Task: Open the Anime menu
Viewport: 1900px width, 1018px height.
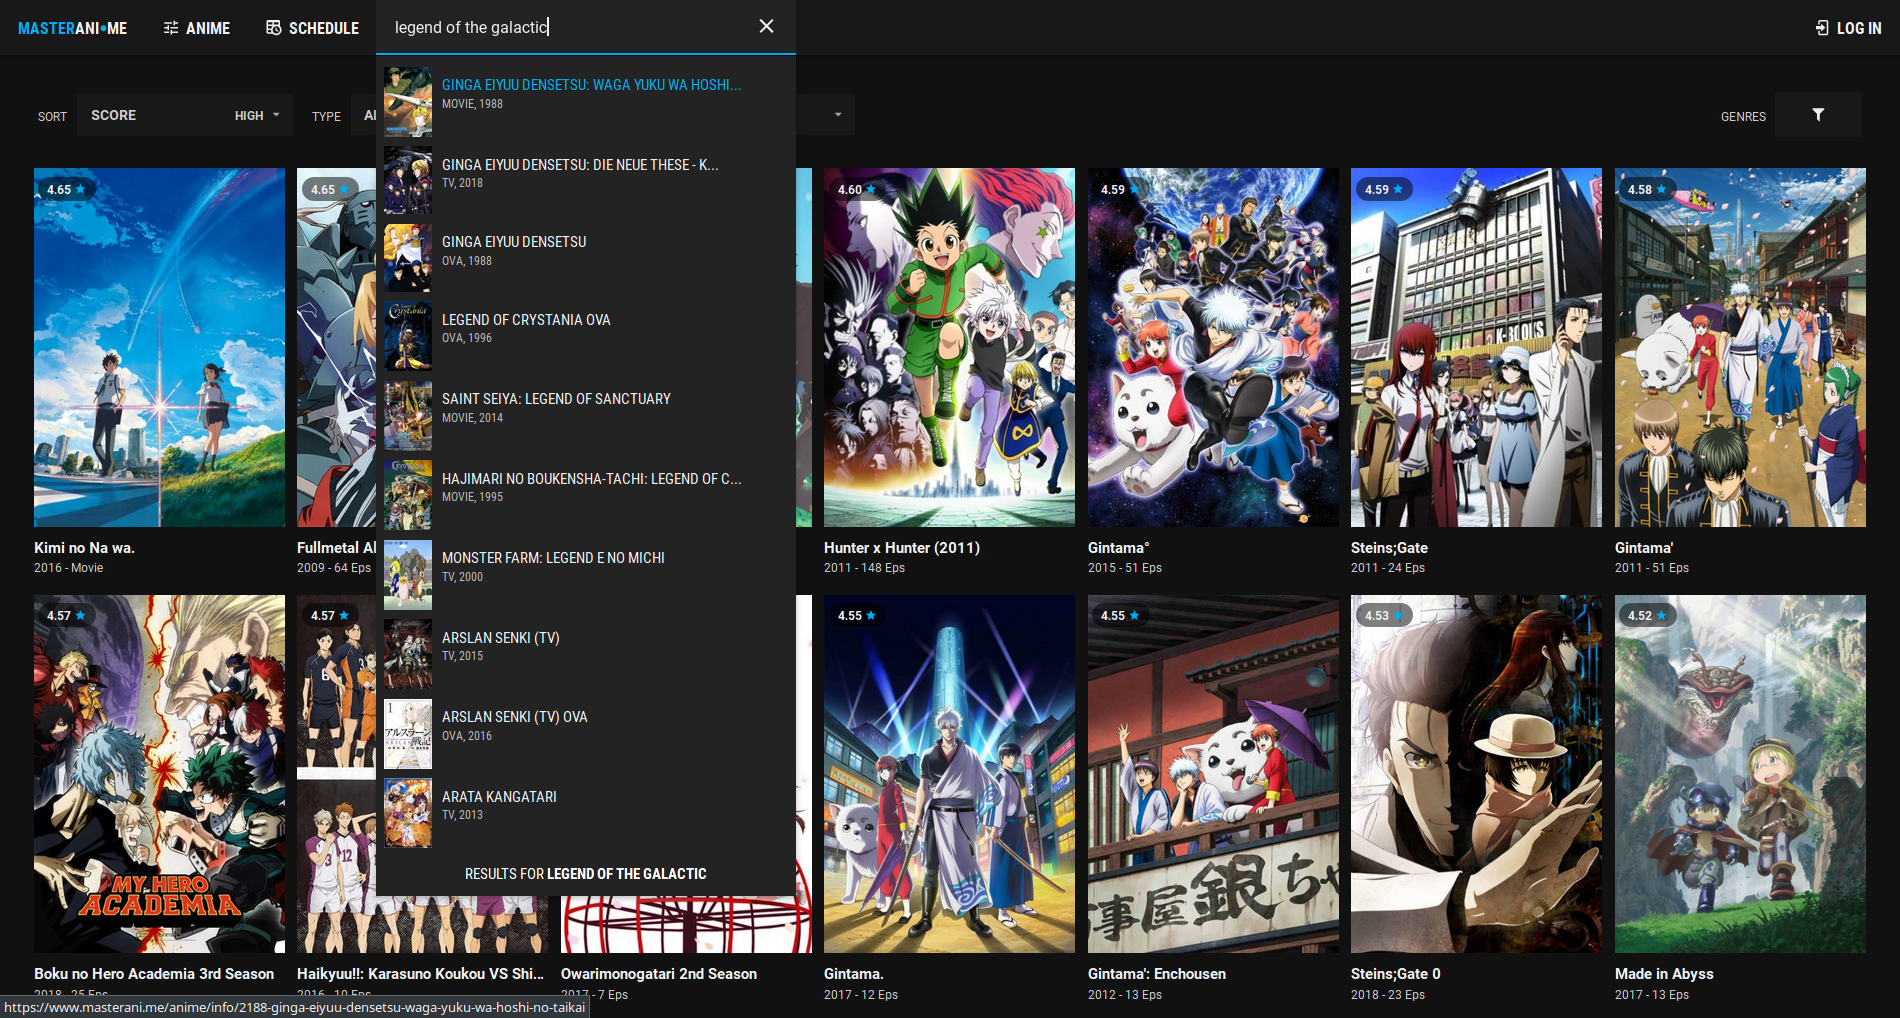Action: (197, 28)
